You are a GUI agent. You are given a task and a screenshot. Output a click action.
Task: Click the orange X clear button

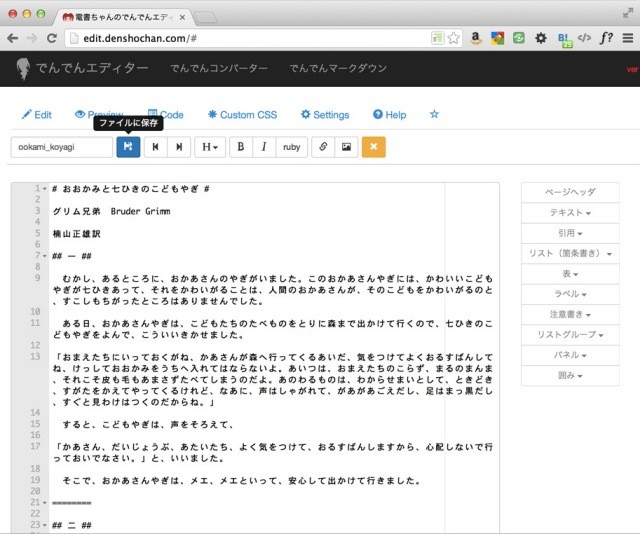(x=373, y=147)
